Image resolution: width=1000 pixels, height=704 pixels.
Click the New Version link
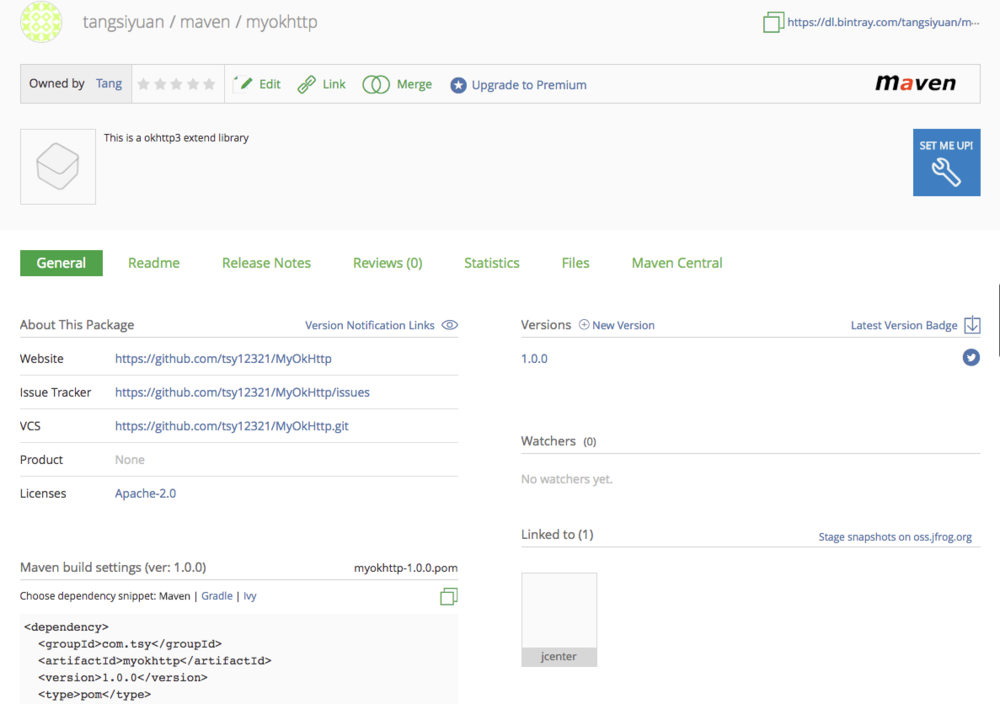(623, 325)
